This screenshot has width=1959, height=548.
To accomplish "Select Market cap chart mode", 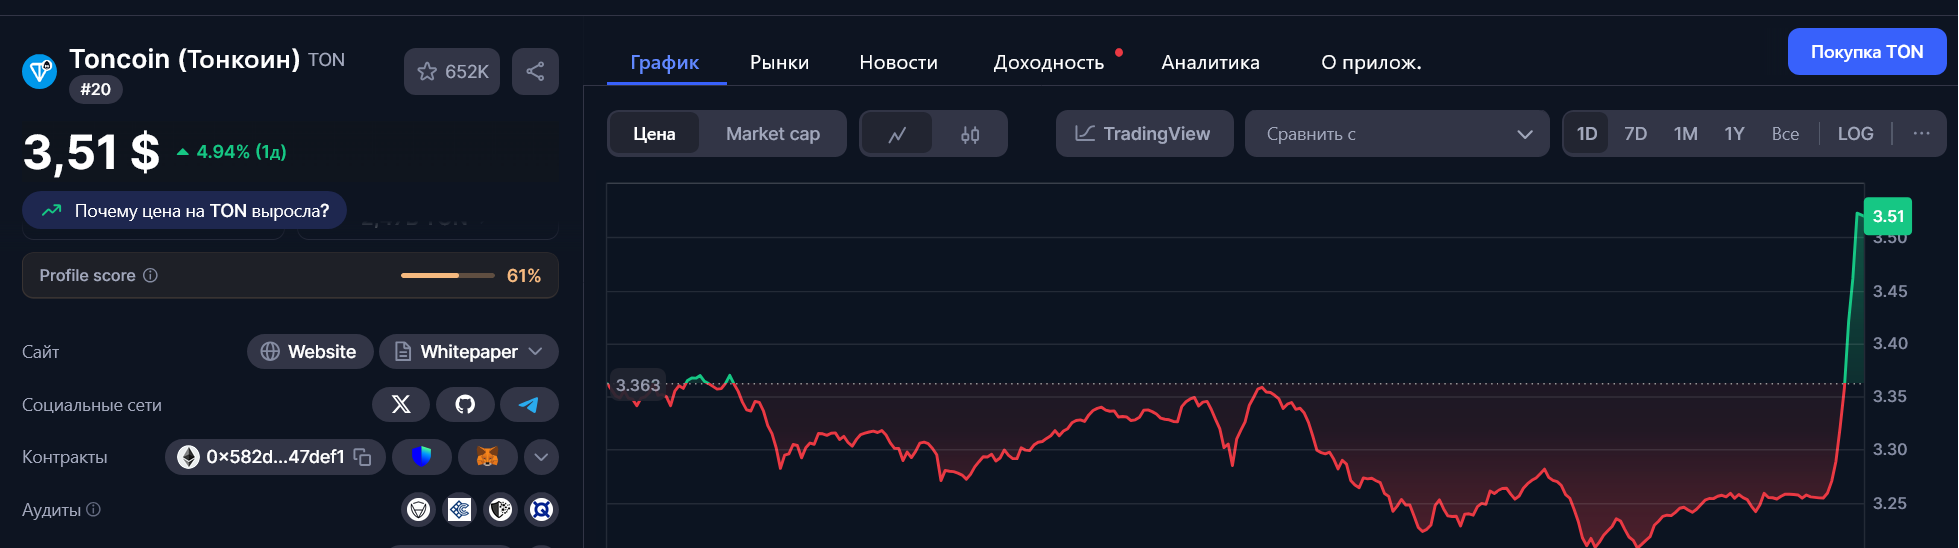I will point(773,134).
